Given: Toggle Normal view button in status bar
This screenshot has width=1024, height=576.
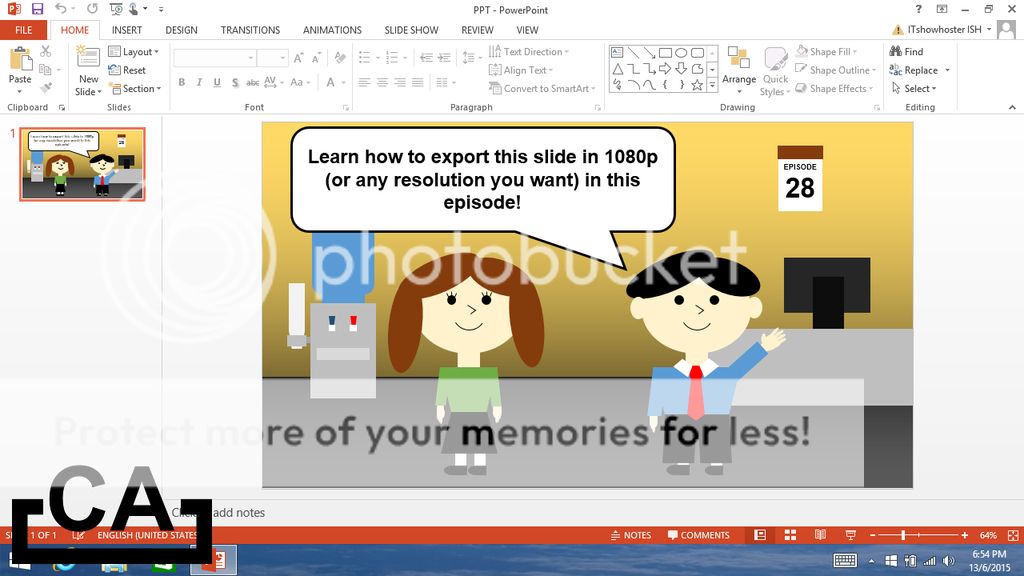Looking at the screenshot, I should (760, 535).
